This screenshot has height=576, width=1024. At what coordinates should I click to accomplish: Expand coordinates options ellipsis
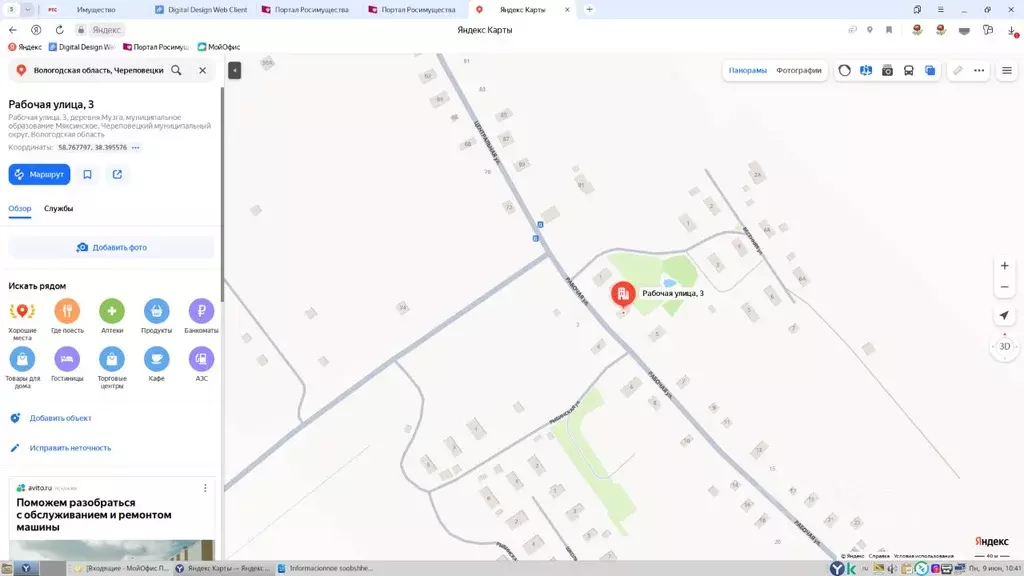point(136,148)
